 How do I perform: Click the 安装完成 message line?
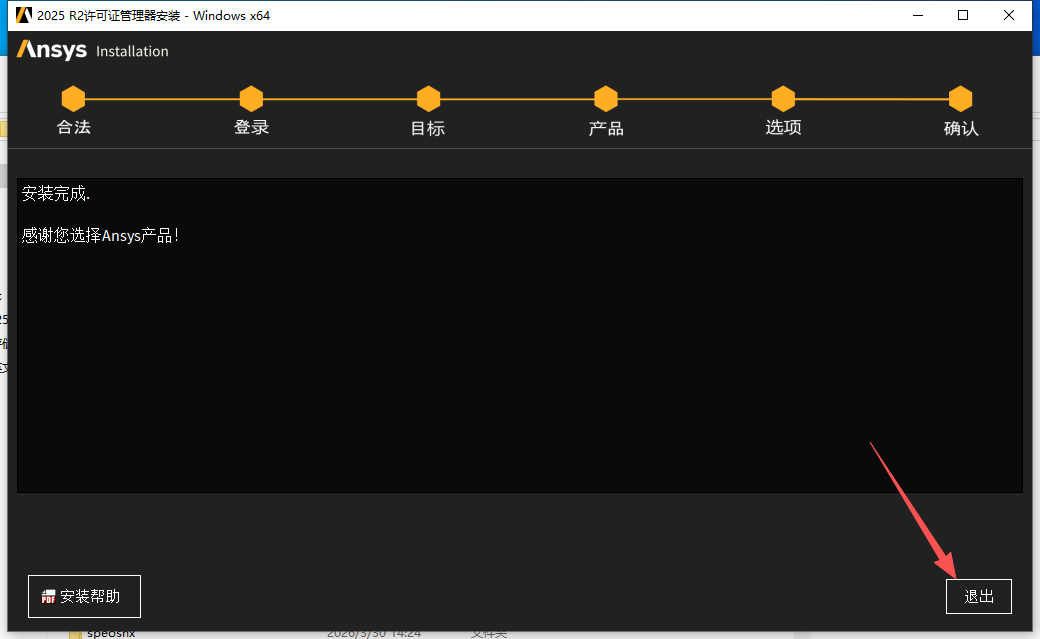pos(56,194)
